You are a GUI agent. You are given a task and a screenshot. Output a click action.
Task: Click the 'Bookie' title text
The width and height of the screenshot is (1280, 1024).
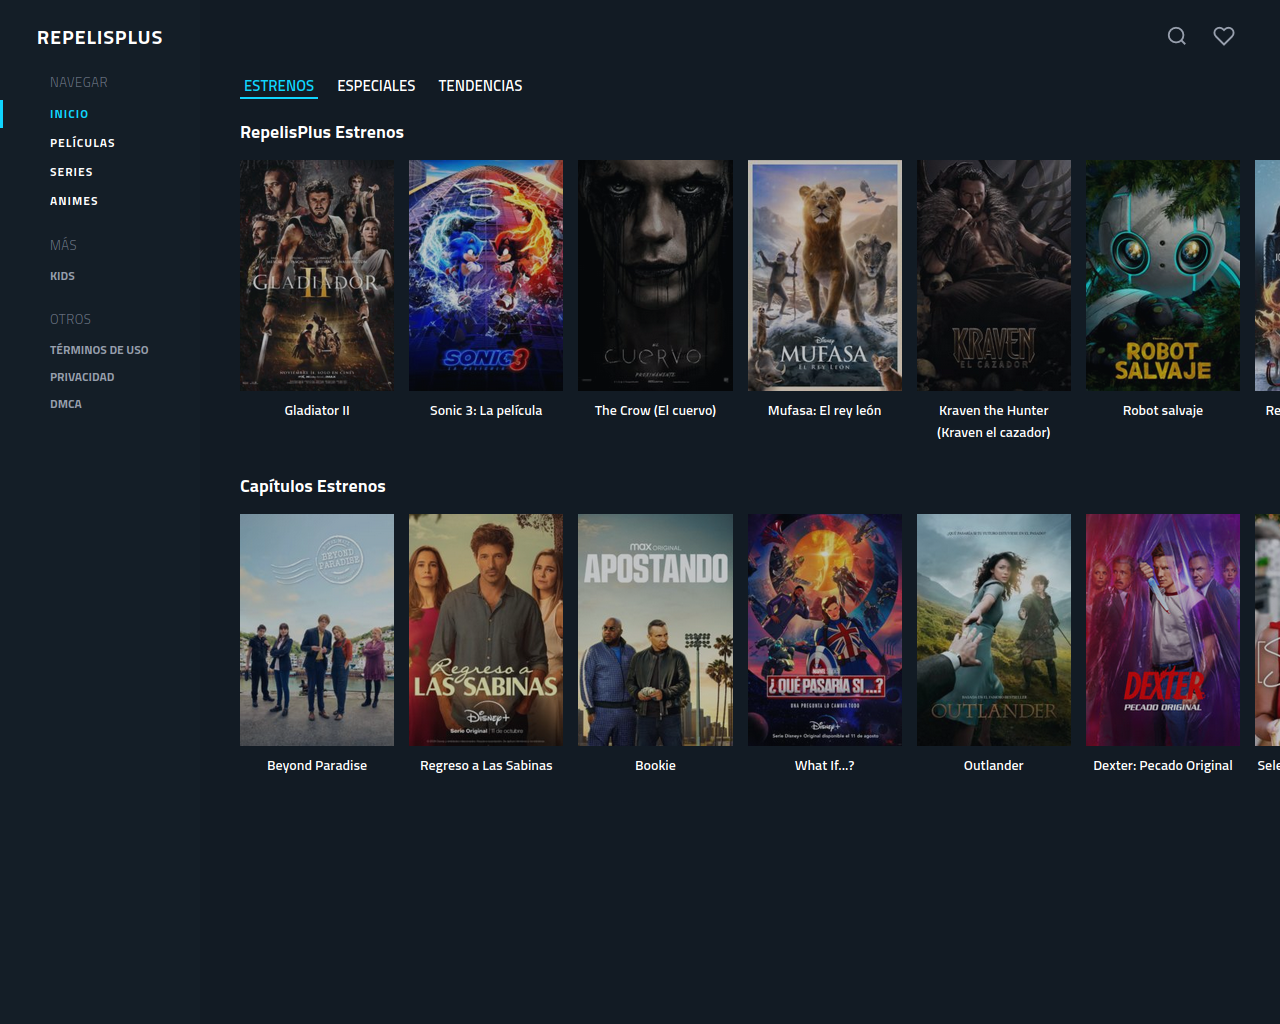(655, 766)
